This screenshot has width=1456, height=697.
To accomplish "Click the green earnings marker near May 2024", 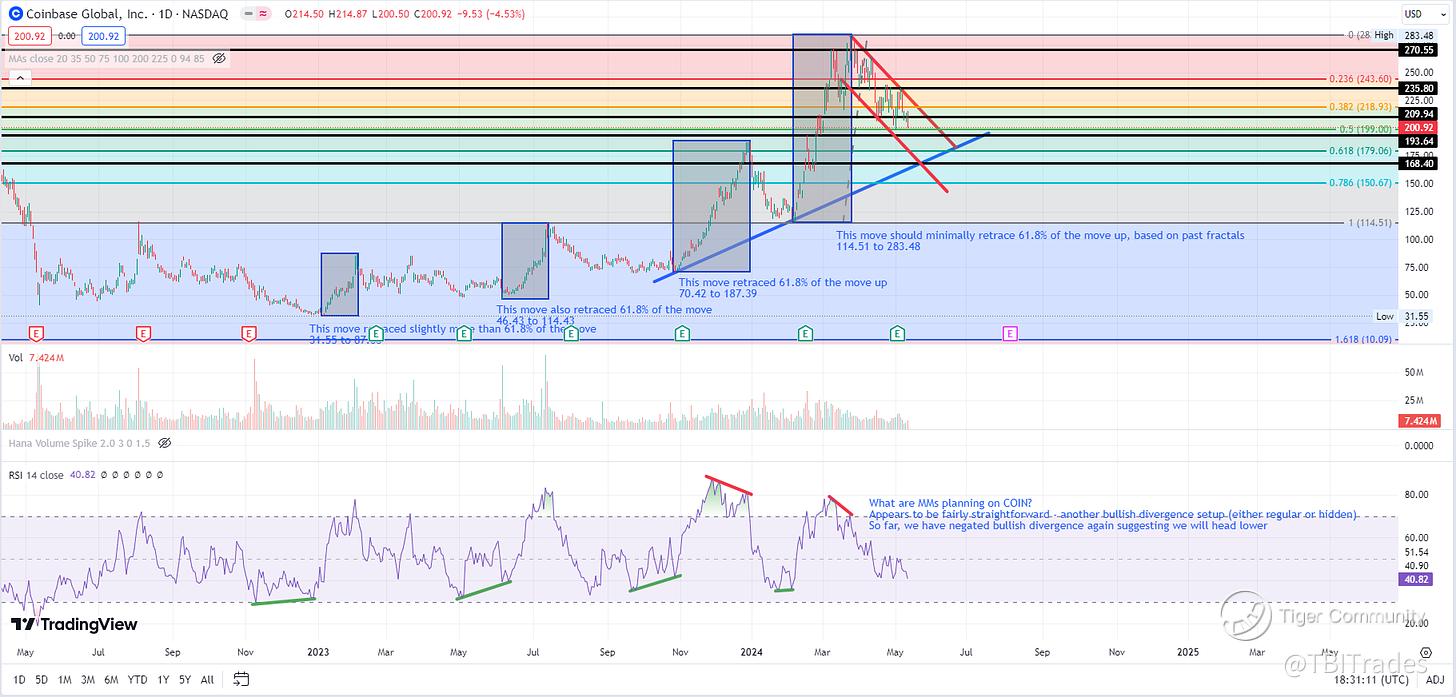I will pos(898,332).
